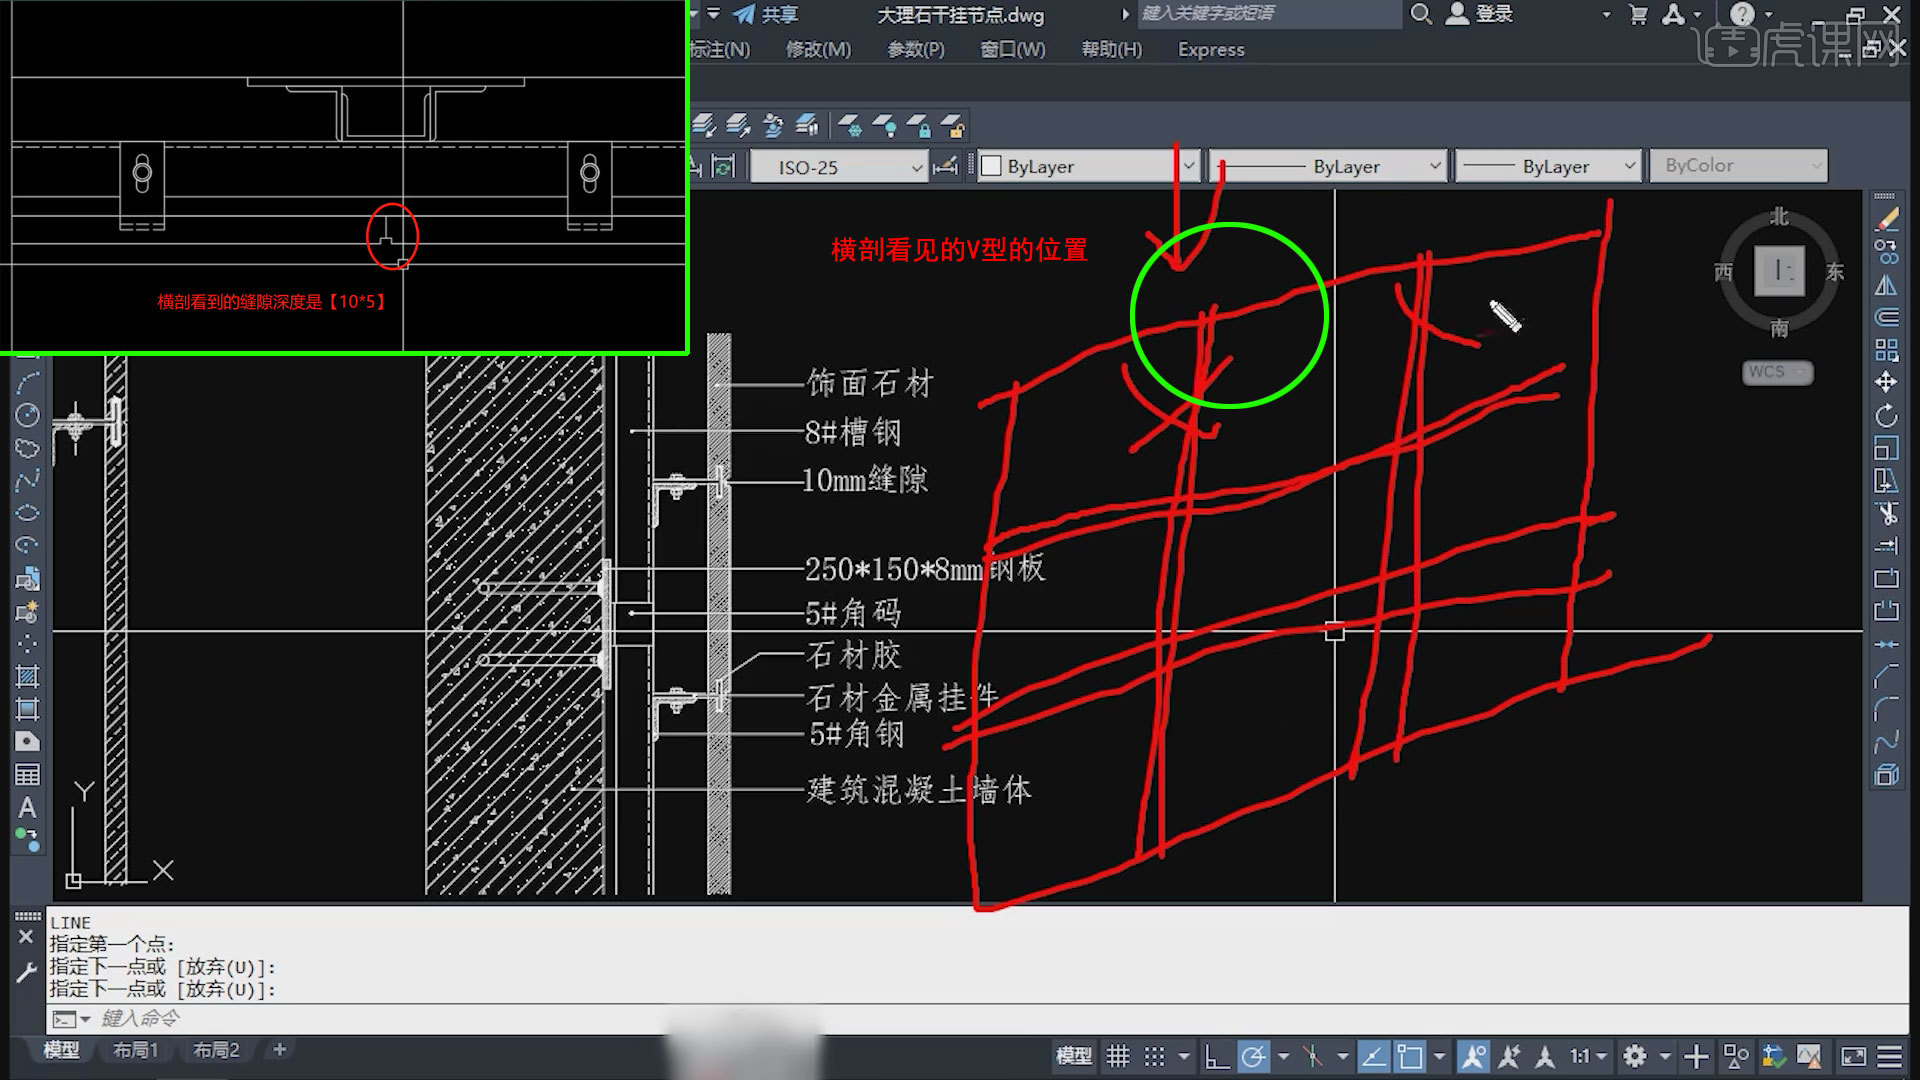Select the Fillet tool

pyautogui.click(x=1886, y=709)
